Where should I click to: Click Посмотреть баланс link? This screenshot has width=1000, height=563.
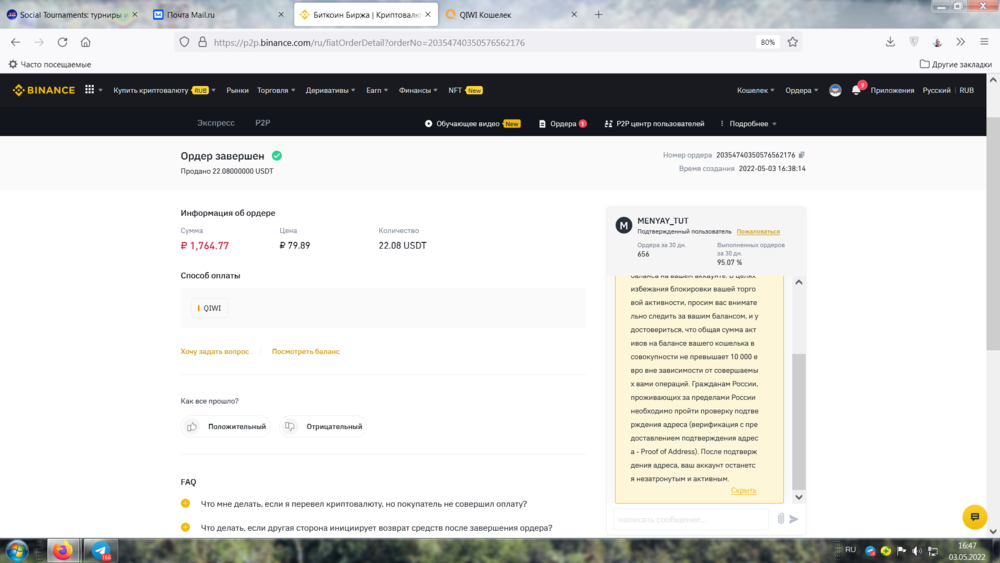[305, 351]
